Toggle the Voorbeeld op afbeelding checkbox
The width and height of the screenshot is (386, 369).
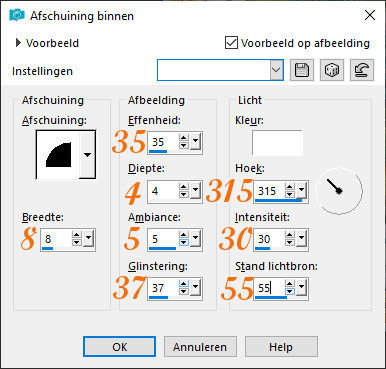tap(231, 43)
